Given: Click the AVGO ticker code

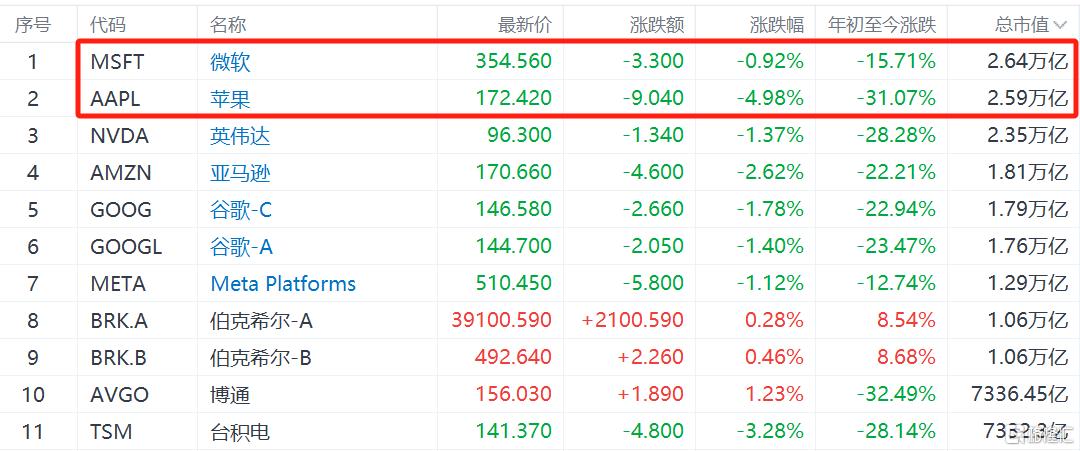Looking at the screenshot, I should coord(116,395).
